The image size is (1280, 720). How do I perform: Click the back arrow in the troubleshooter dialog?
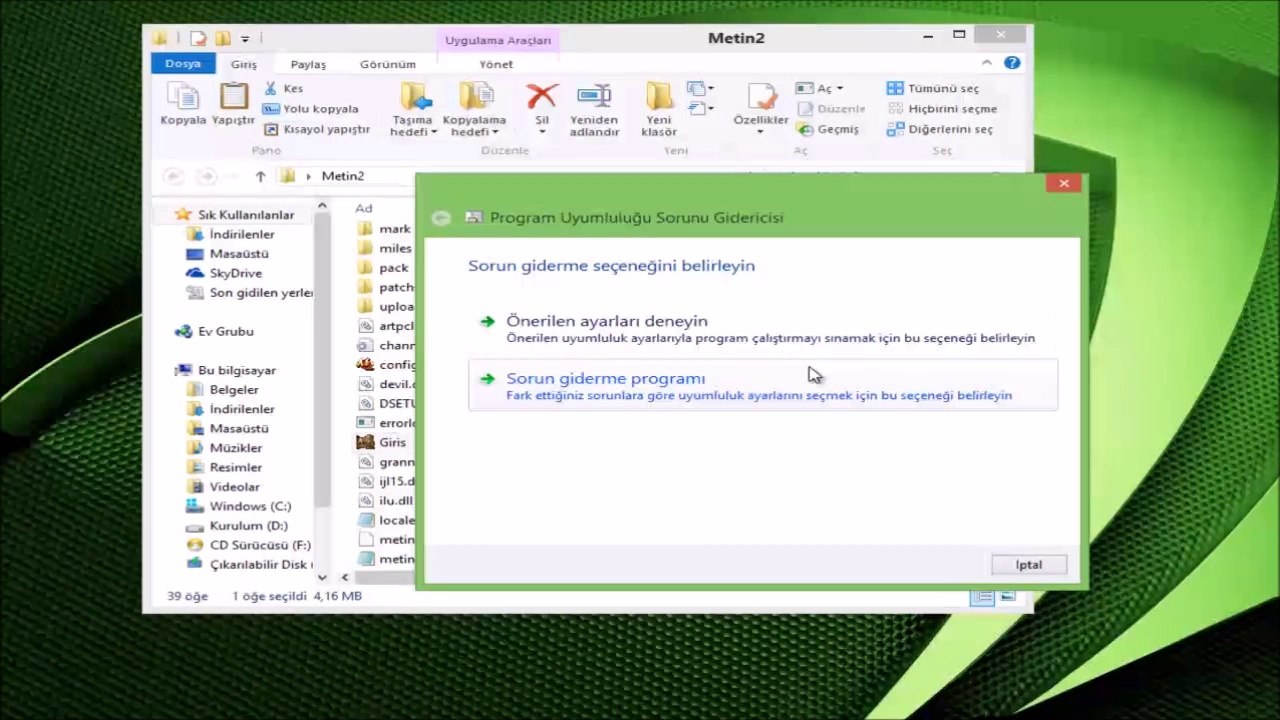[441, 217]
